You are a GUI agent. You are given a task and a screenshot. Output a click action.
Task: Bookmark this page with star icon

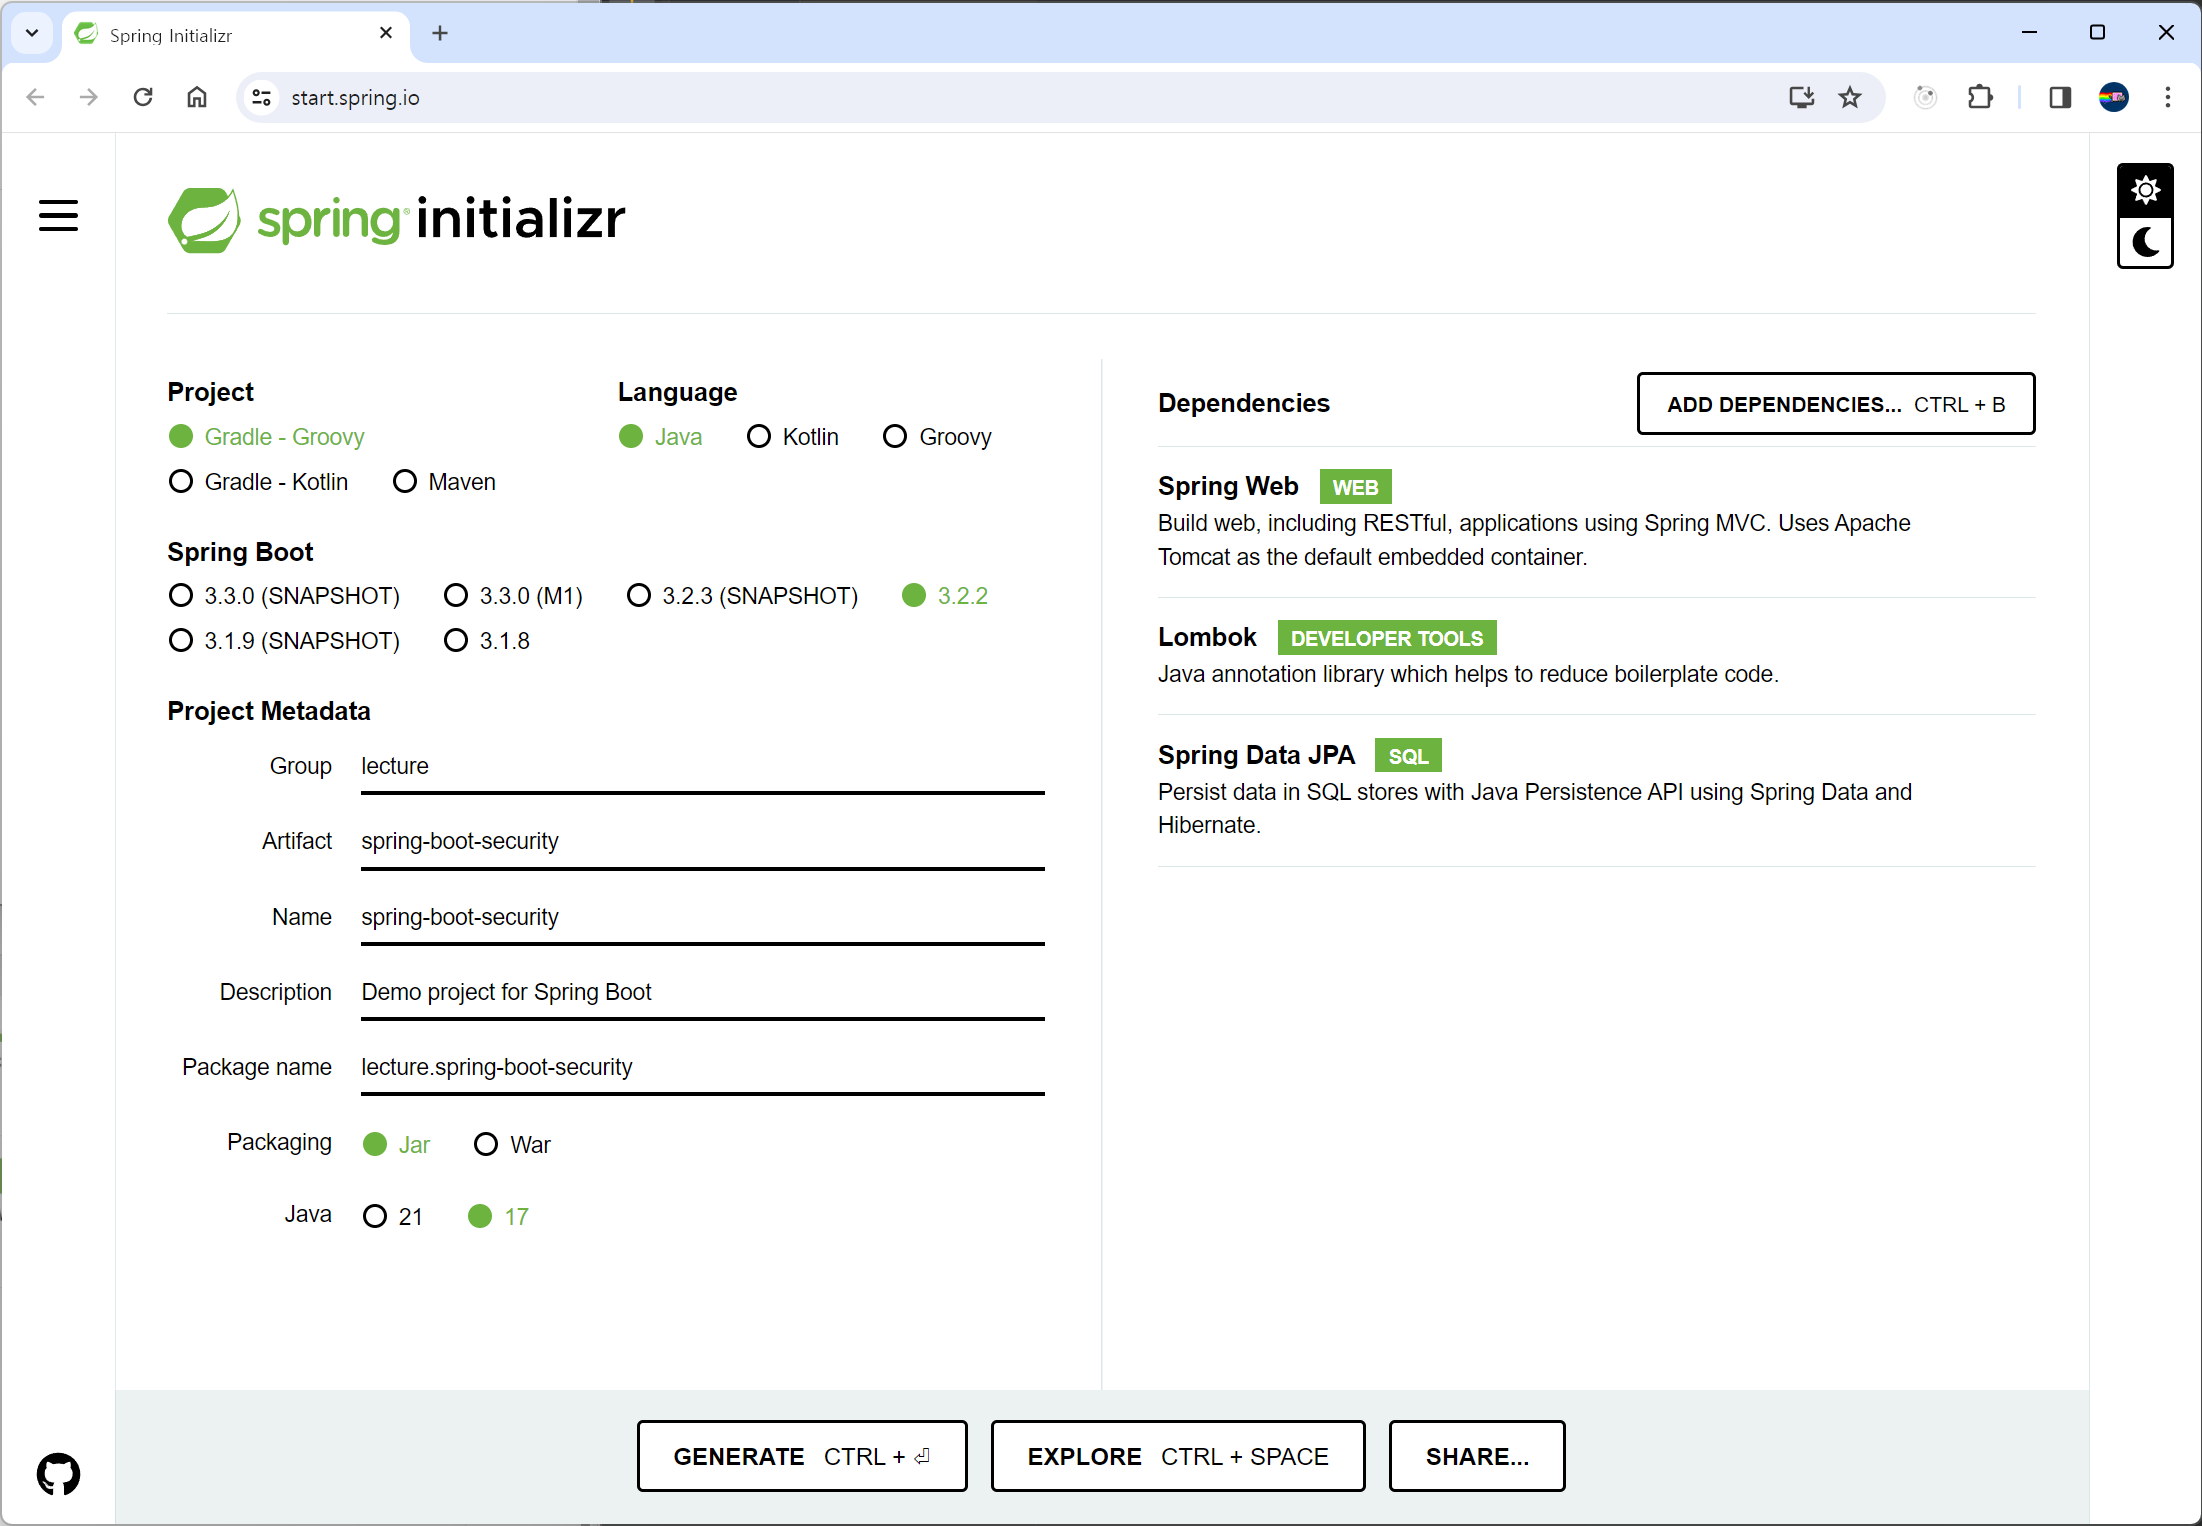pos(1850,97)
